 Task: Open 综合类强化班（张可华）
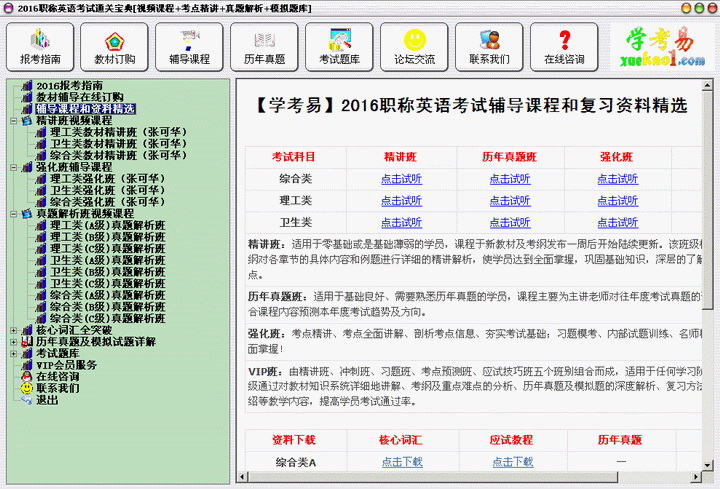[107, 202]
